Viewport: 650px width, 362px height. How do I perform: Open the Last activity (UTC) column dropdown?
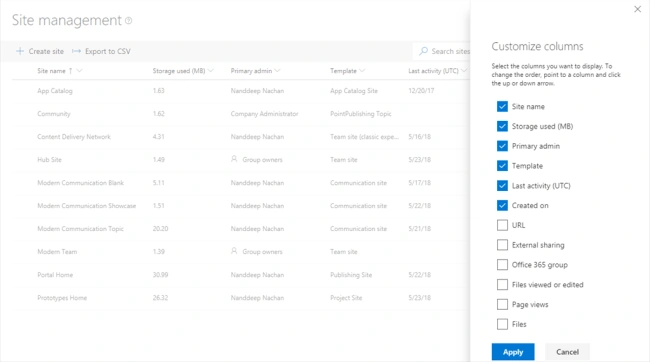click(x=464, y=71)
